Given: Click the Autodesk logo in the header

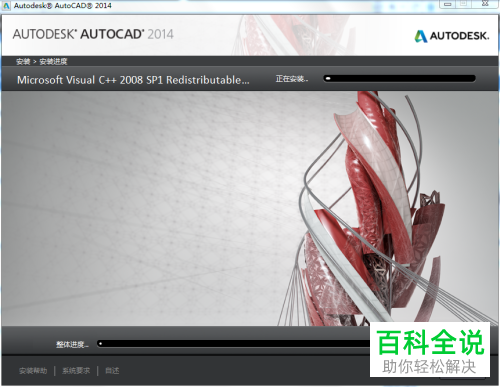Looking at the screenshot, I should point(452,36).
